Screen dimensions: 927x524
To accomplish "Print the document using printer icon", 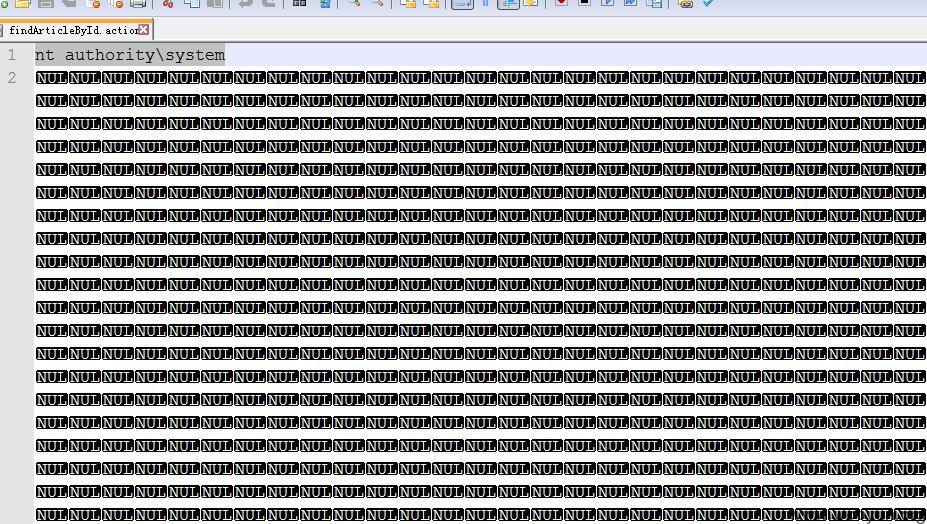I will click(138, 3).
